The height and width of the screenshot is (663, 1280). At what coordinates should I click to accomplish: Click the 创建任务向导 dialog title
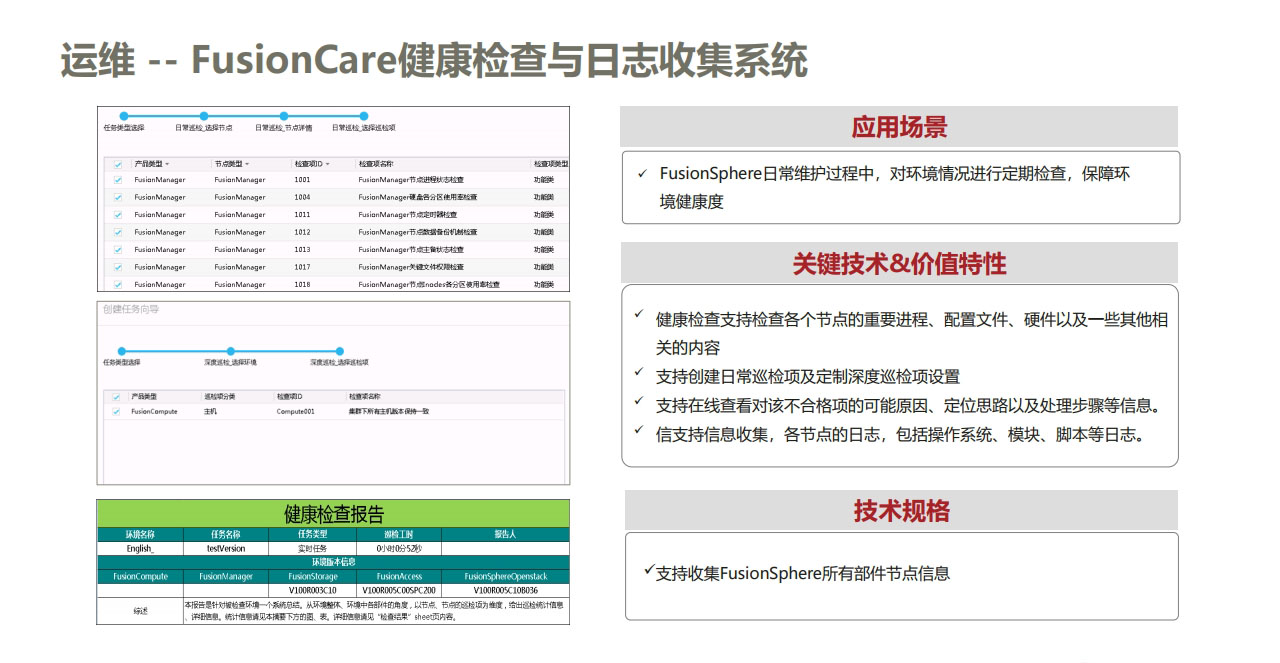[x=131, y=309]
